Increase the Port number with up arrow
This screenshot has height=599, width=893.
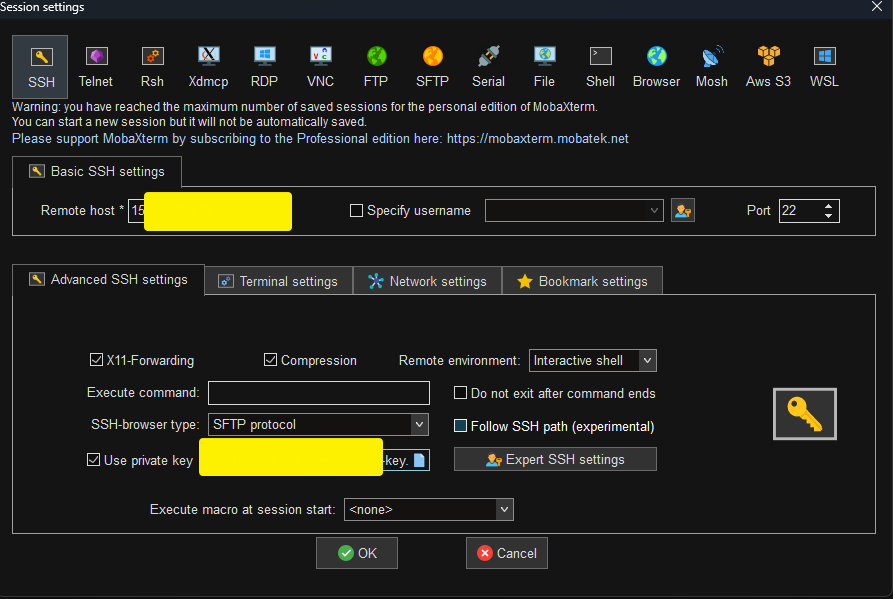point(829,206)
